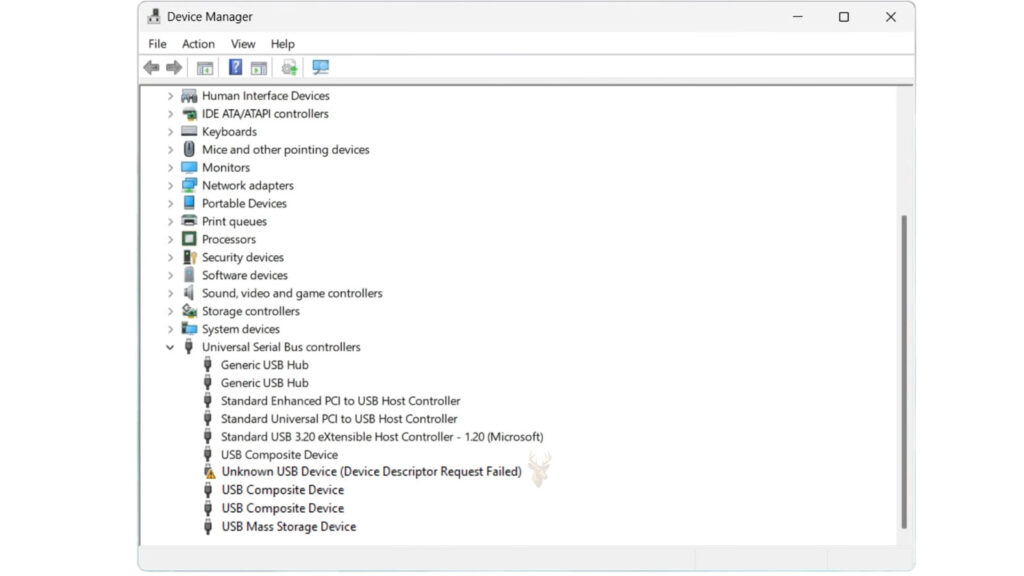This screenshot has width=1024, height=576.
Task: Click the Back arrow toolbar icon
Action: [152, 67]
